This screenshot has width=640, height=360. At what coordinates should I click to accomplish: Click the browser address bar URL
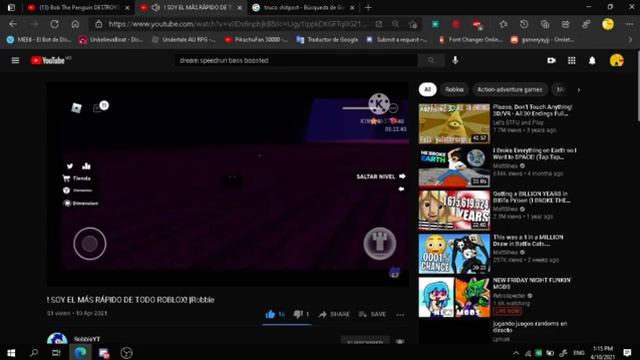(238, 24)
